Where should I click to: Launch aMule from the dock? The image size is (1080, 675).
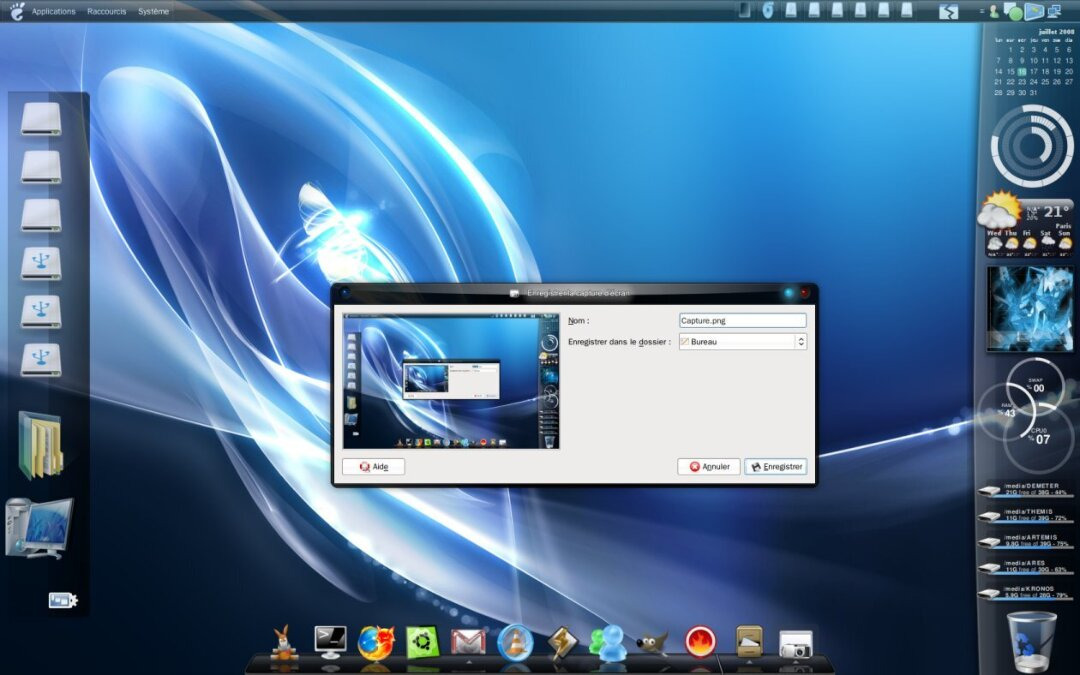pos(285,642)
